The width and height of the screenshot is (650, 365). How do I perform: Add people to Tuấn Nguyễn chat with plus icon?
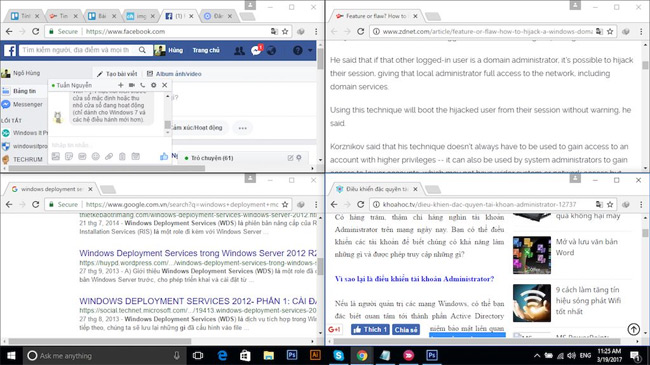[121, 85]
